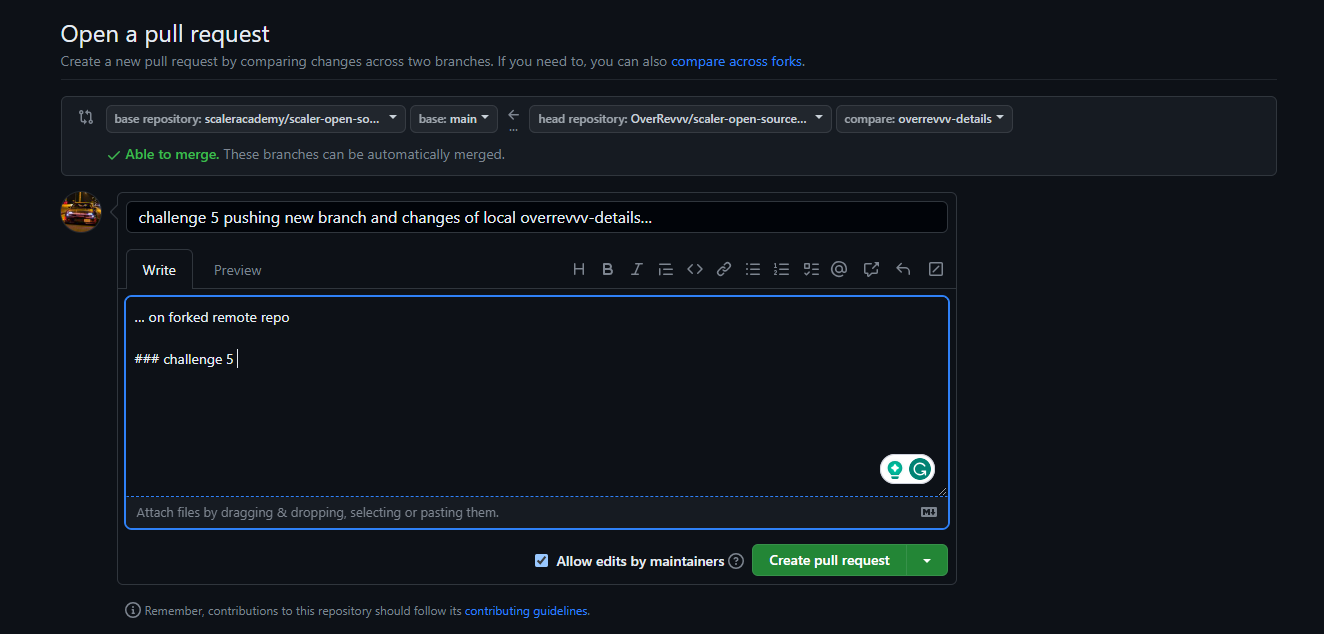Viewport: 1324px width, 634px height.
Task: Apply bold formatting in the editor
Action: pyautogui.click(x=608, y=268)
